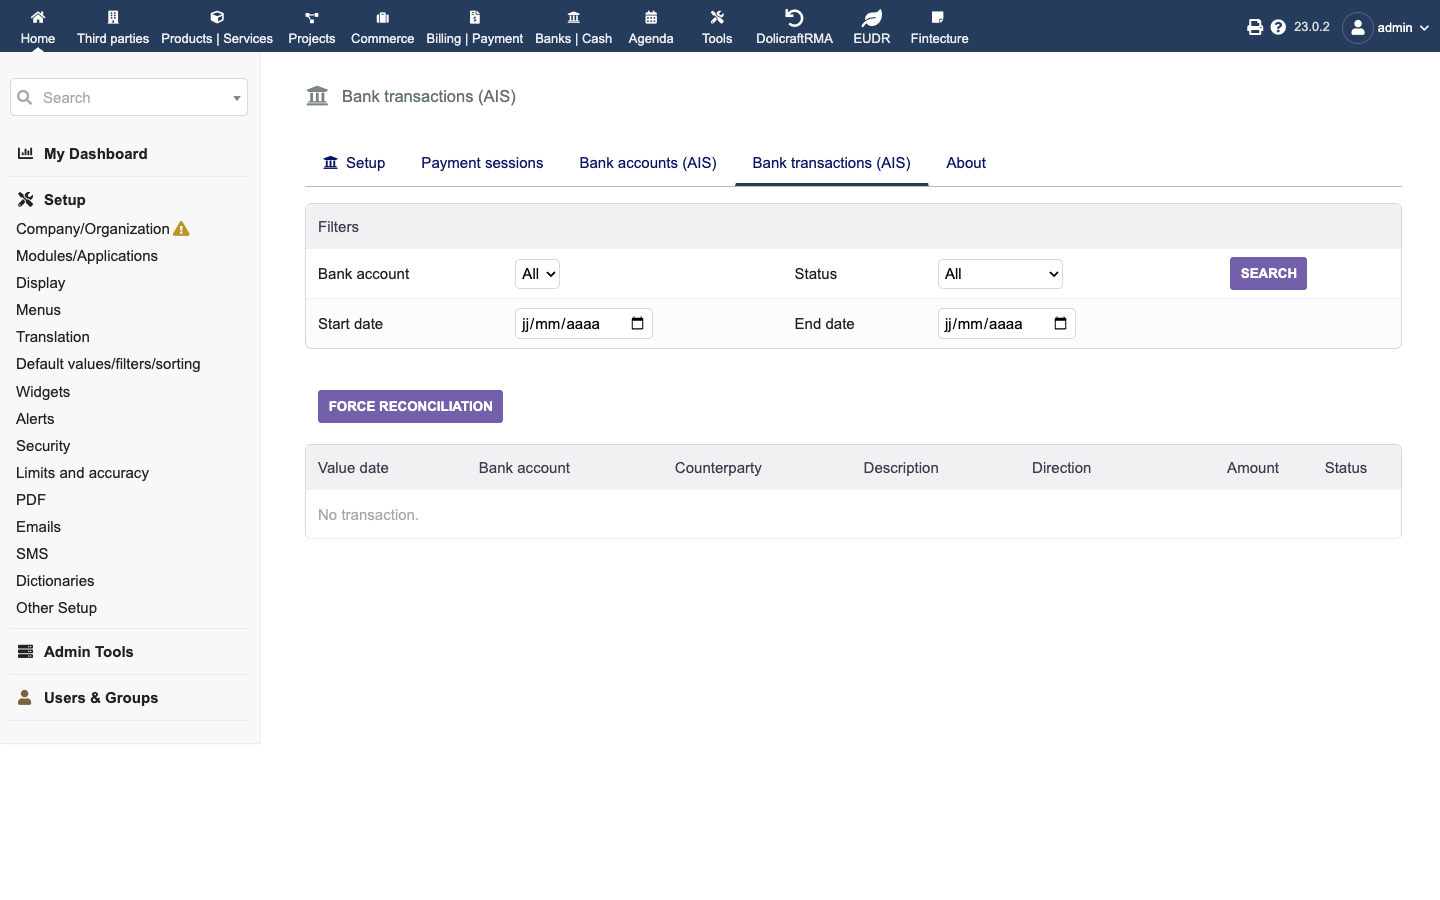Click the Agenda calendar icon
The image size is (1440, 900).
(651, 17)
